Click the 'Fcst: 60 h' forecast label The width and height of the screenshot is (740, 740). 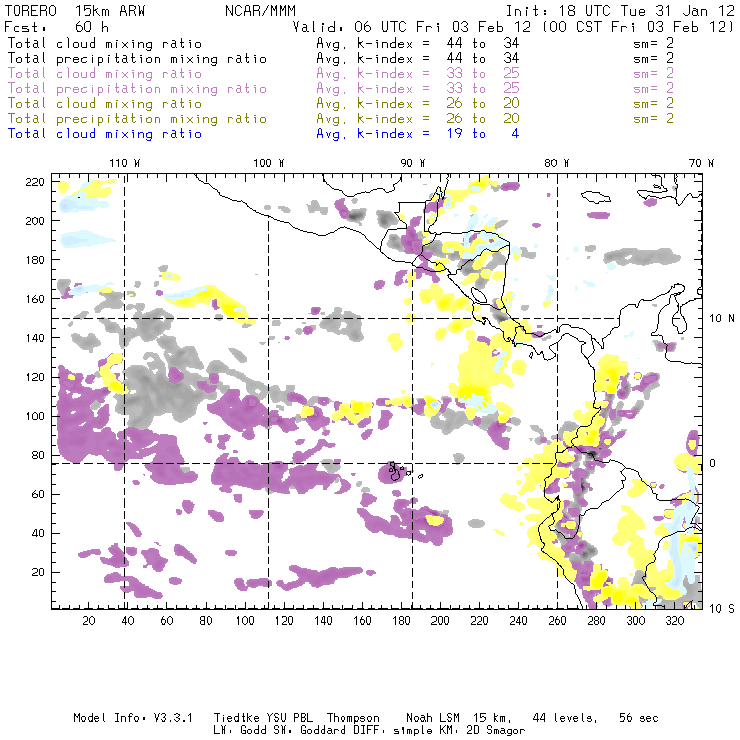tap(56, 26)
